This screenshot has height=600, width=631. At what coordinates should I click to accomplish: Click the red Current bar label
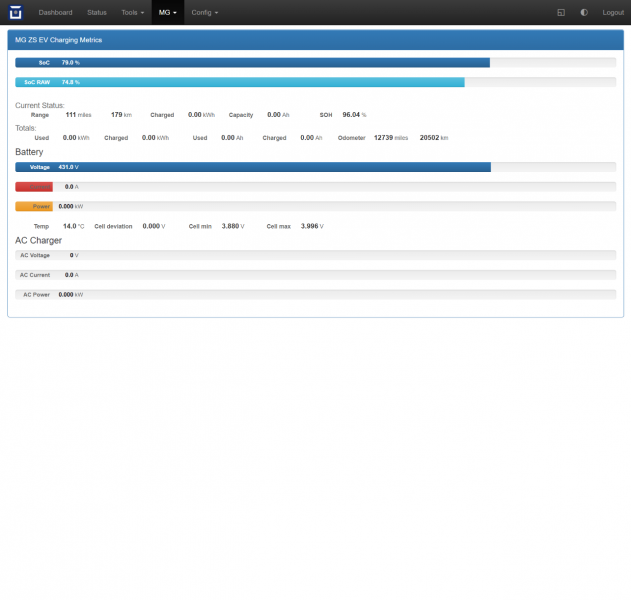[34, 187]
